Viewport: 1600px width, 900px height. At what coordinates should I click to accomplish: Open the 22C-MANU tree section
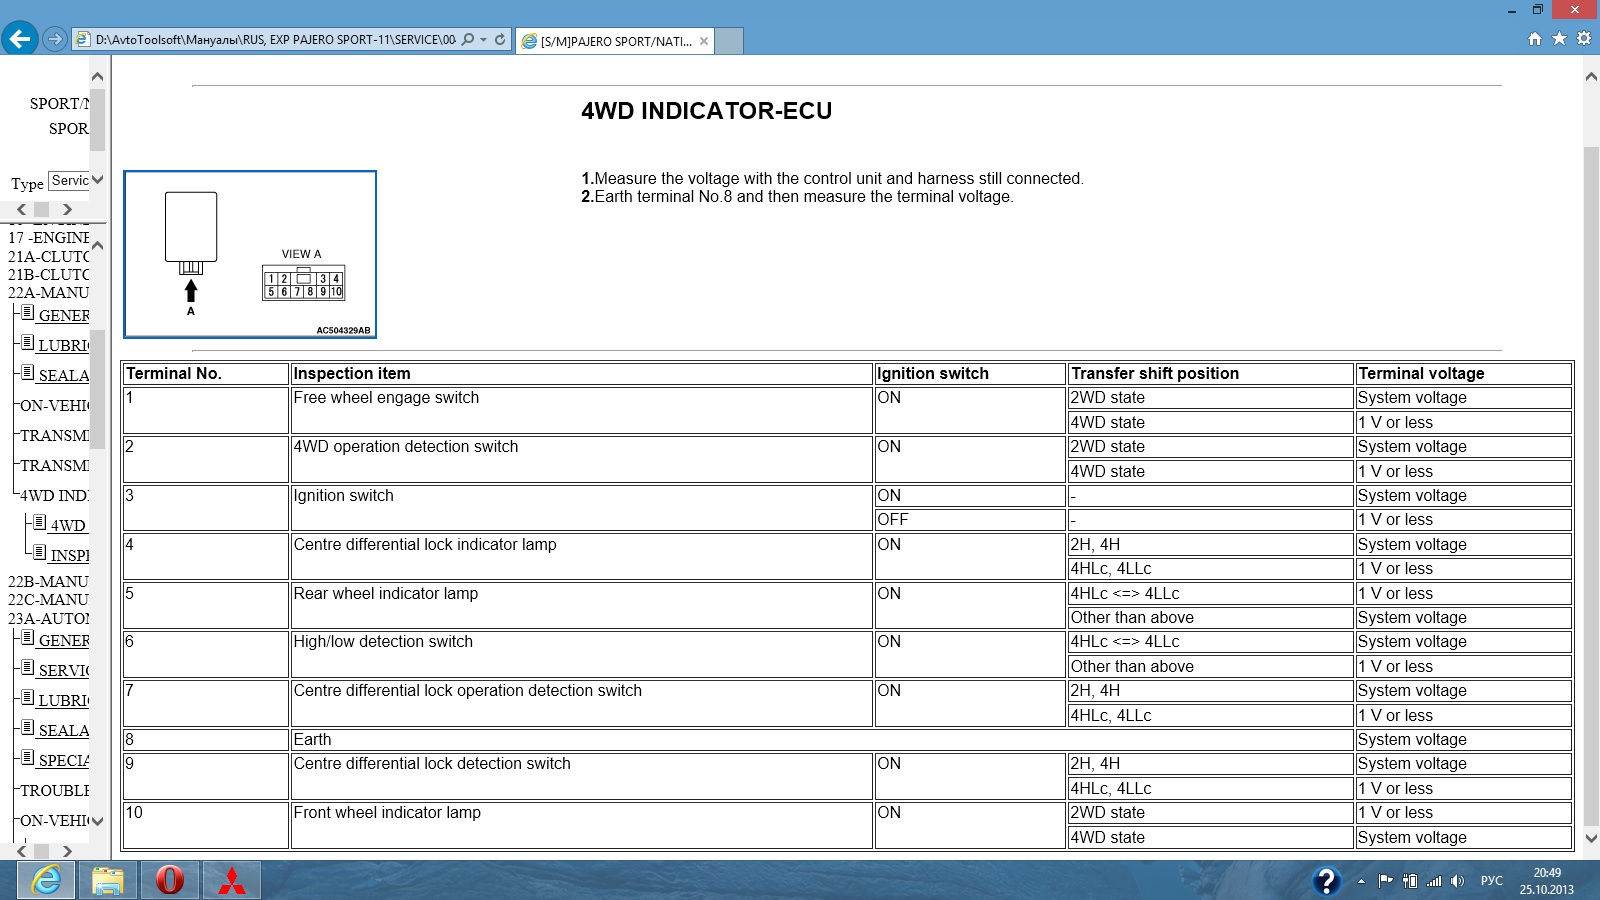coord(48,599)
